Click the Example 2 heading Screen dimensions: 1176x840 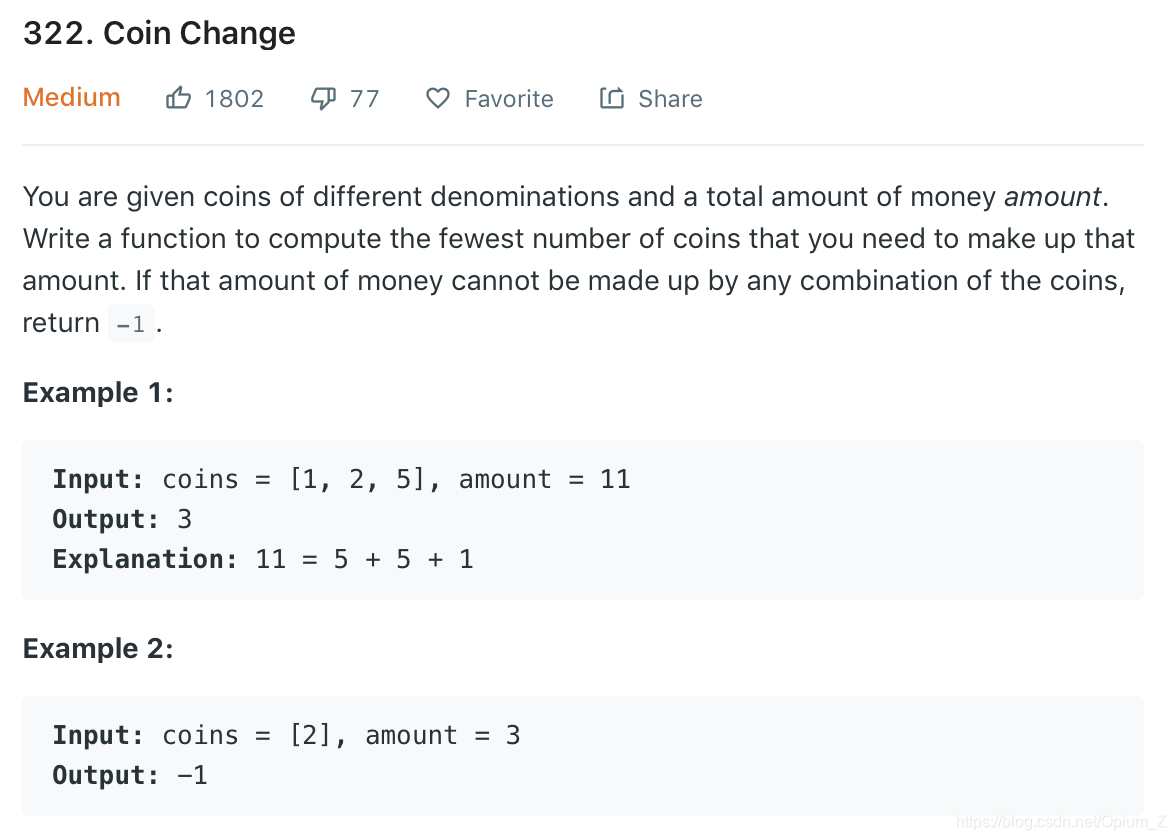[x=98, y=648]
